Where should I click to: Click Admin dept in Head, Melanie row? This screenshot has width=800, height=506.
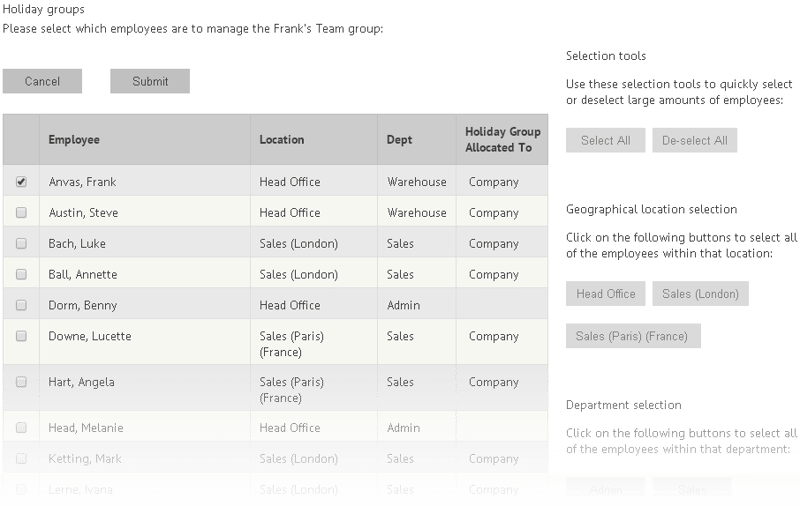(x=403, y=427)
